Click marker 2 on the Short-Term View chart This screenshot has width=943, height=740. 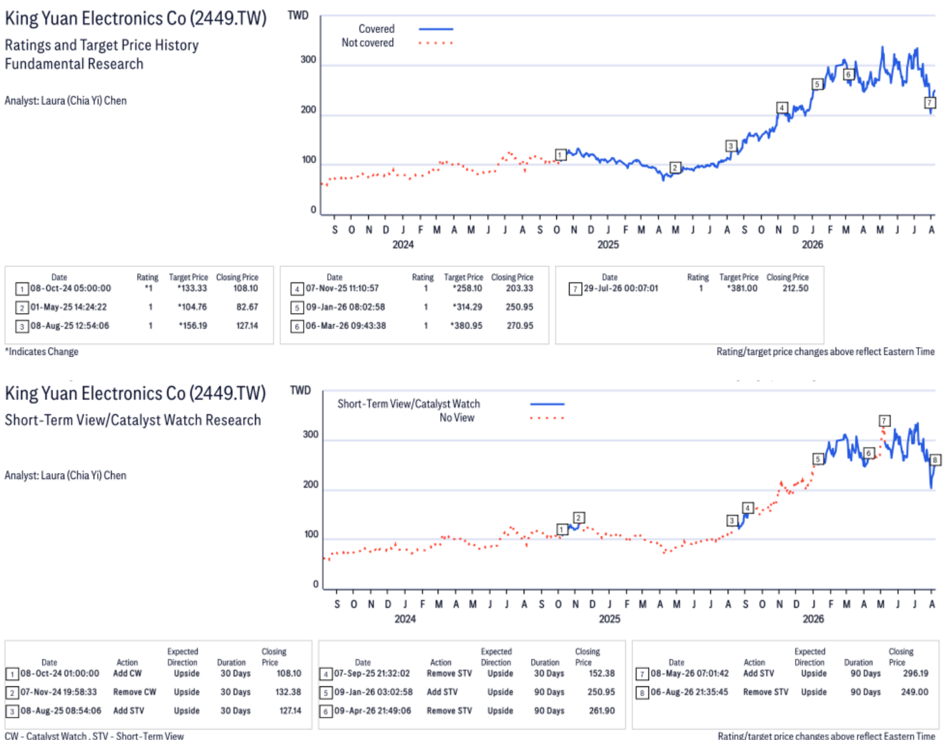click(x=579, y=517)
